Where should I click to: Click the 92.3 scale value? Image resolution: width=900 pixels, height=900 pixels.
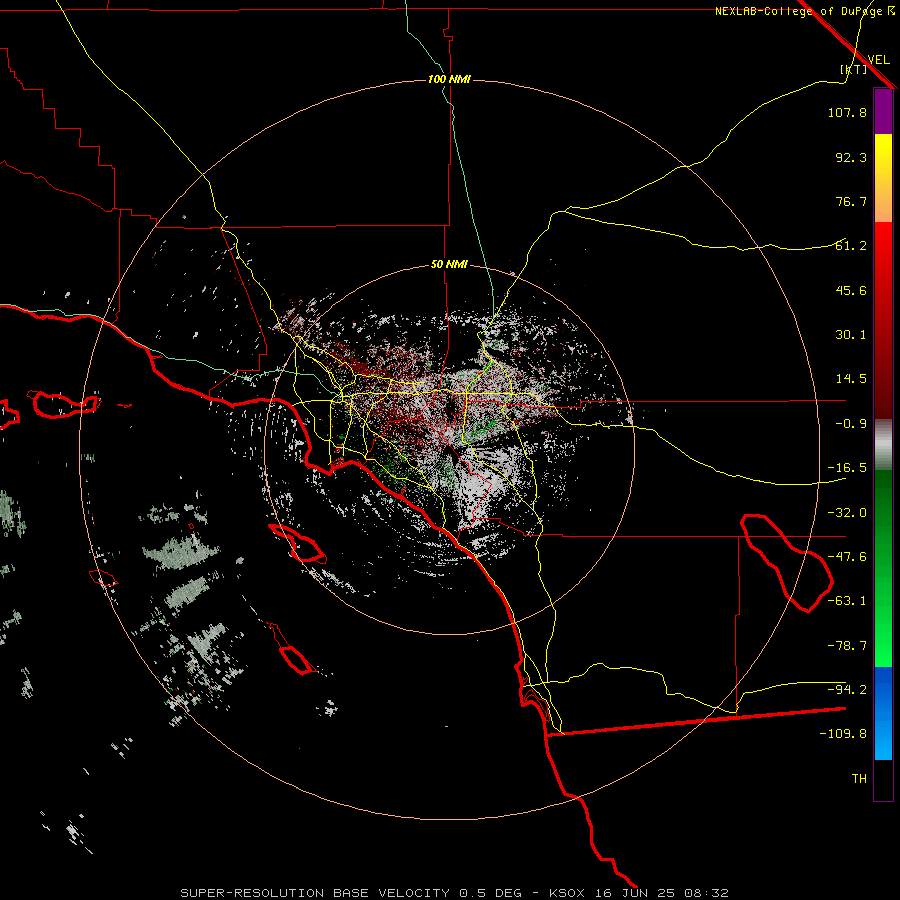pyautogui.click(x=851, y=157)
